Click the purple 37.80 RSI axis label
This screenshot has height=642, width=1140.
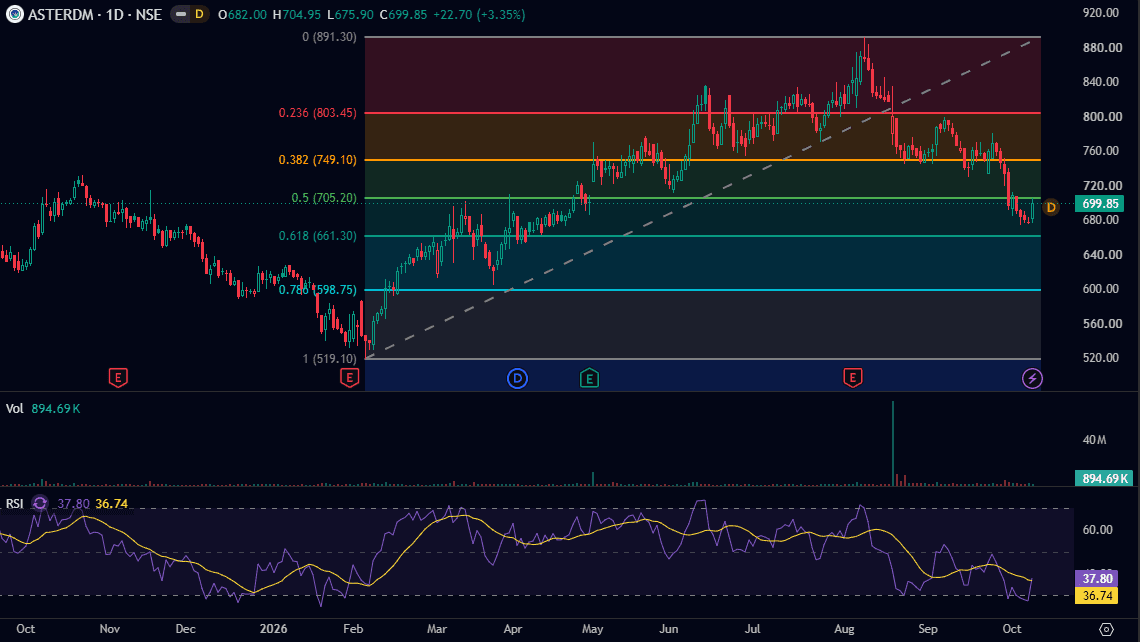point(1096,579)
